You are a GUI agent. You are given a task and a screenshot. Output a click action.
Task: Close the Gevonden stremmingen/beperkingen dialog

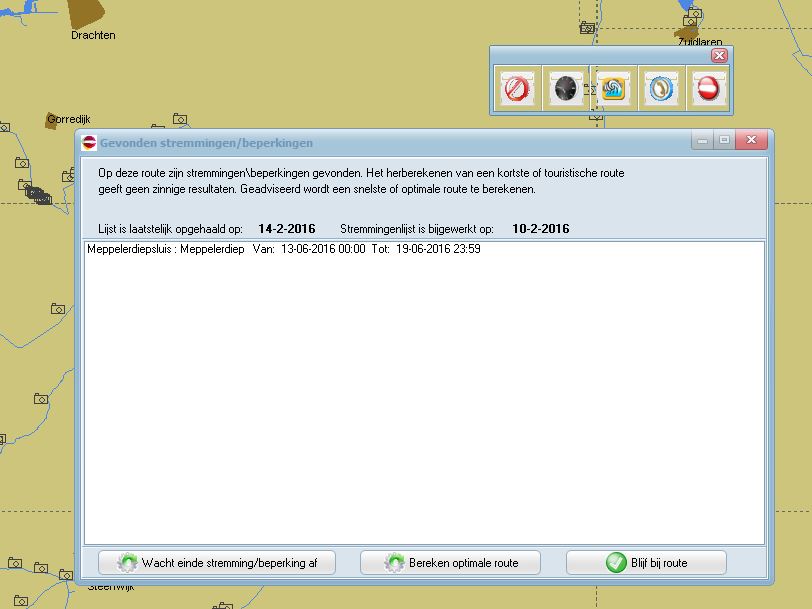click(751, 140)
